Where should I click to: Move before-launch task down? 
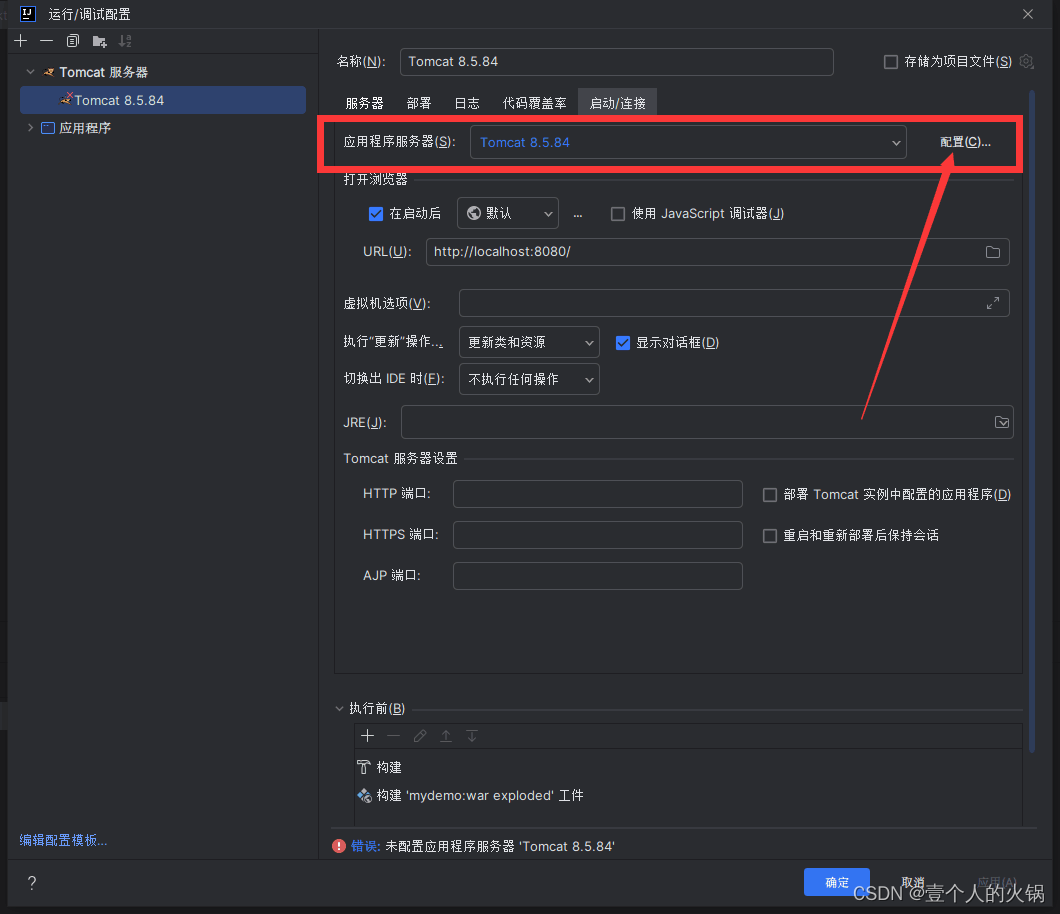click(x=472, y=736)
